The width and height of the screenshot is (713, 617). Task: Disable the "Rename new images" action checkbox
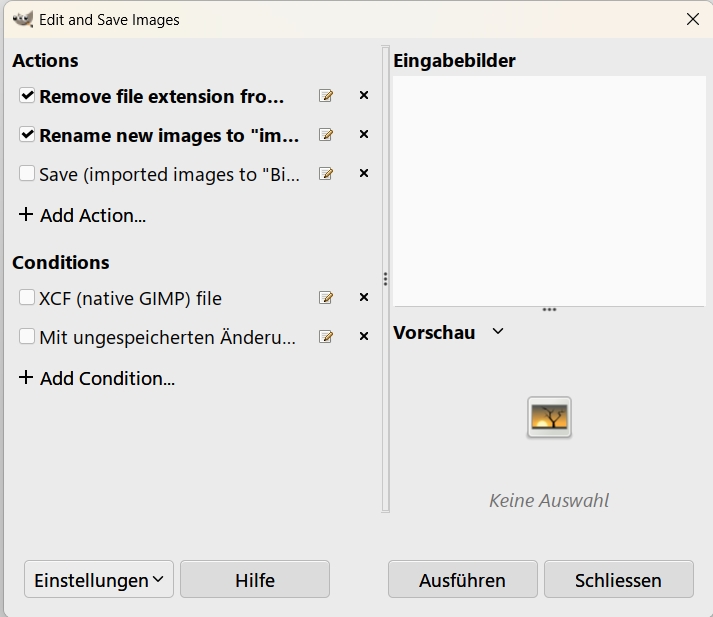27,135
